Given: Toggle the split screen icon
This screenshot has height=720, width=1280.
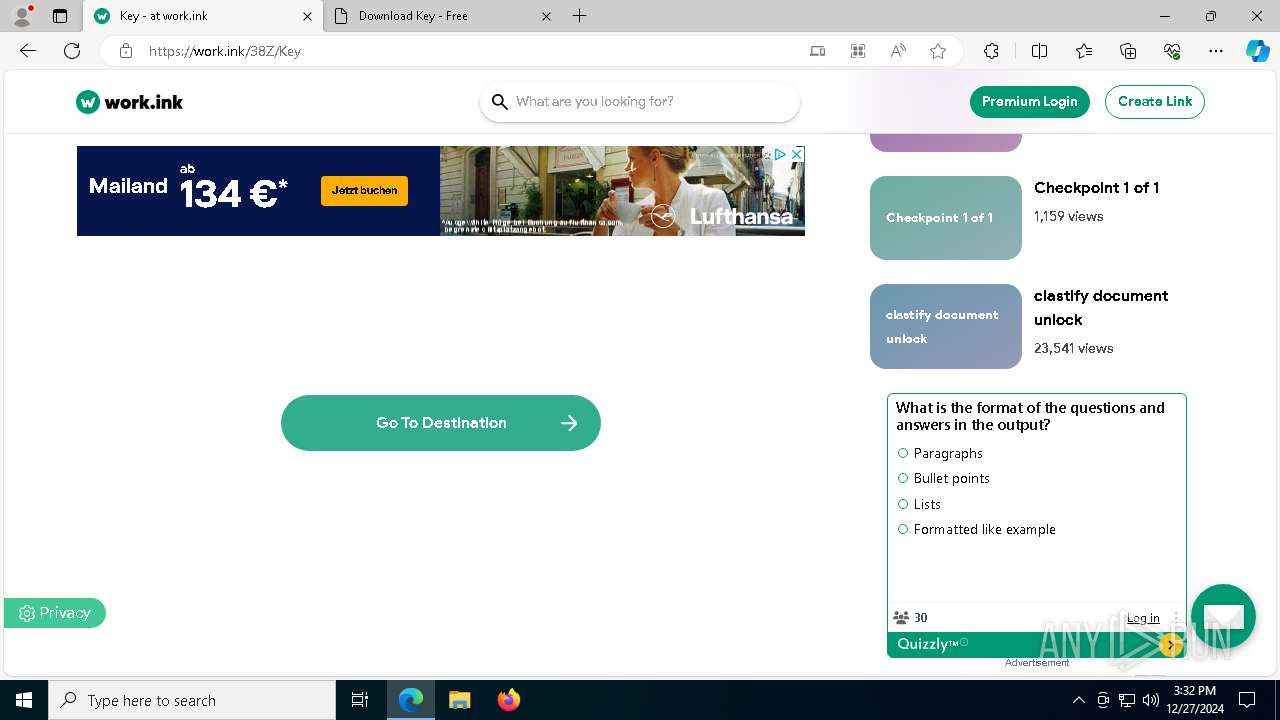Looking at the screenshot, I should [1039, 51].
